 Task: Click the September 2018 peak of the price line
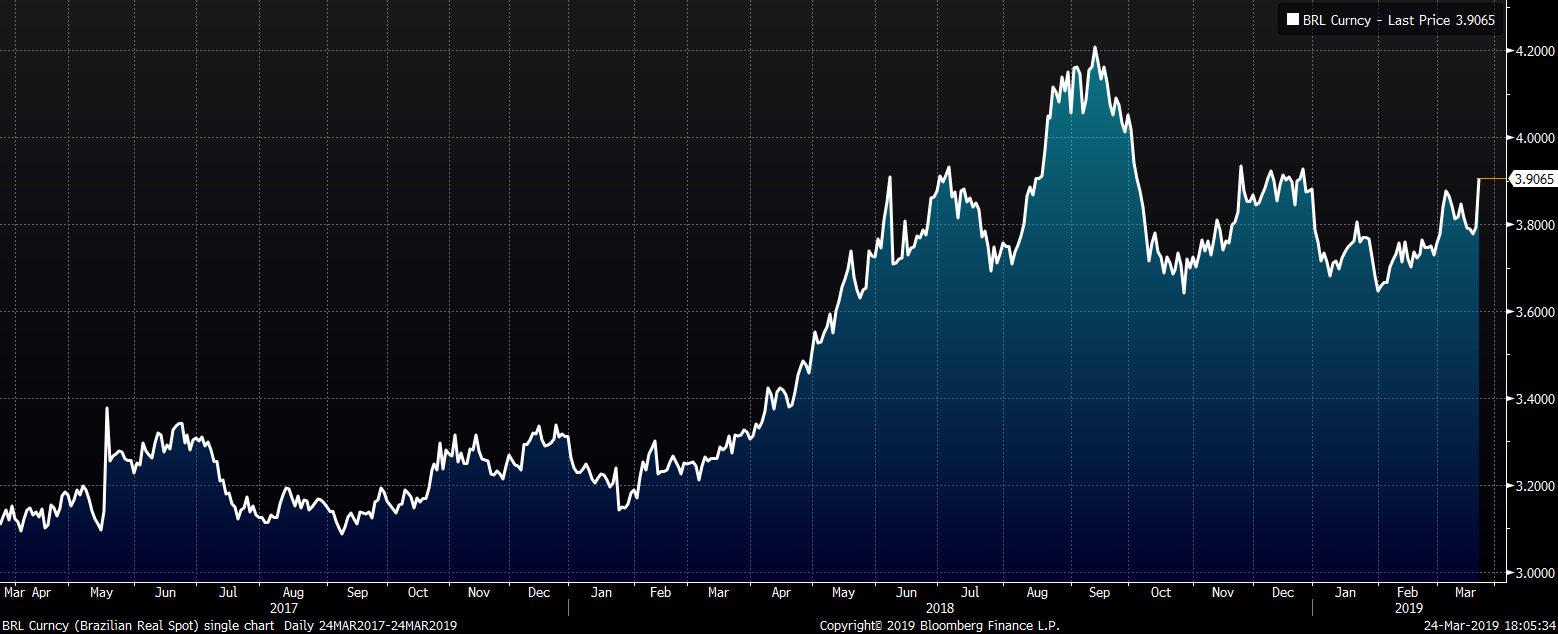click(1095, 47)
